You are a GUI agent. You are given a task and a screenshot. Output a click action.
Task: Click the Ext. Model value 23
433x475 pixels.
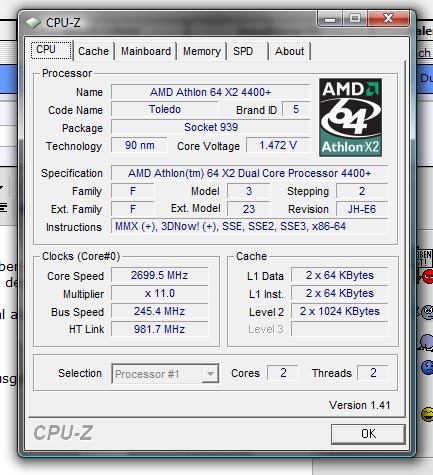[x=249, y=209]
